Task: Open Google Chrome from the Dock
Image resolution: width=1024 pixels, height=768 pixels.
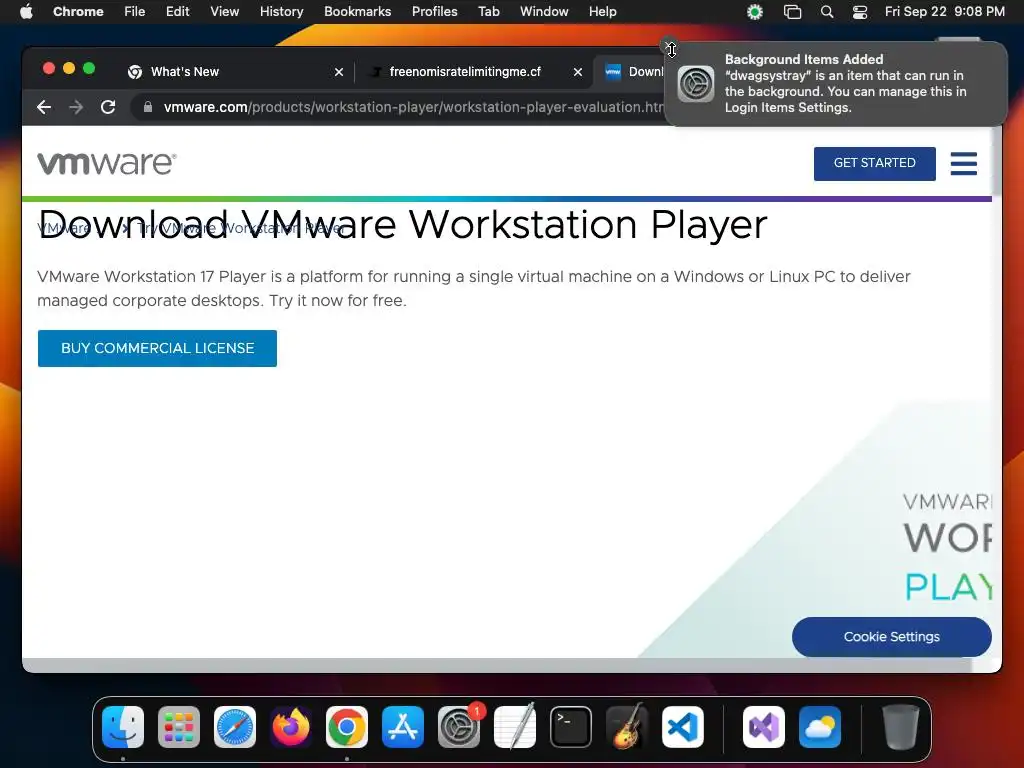Action: (x=347, y=727)
